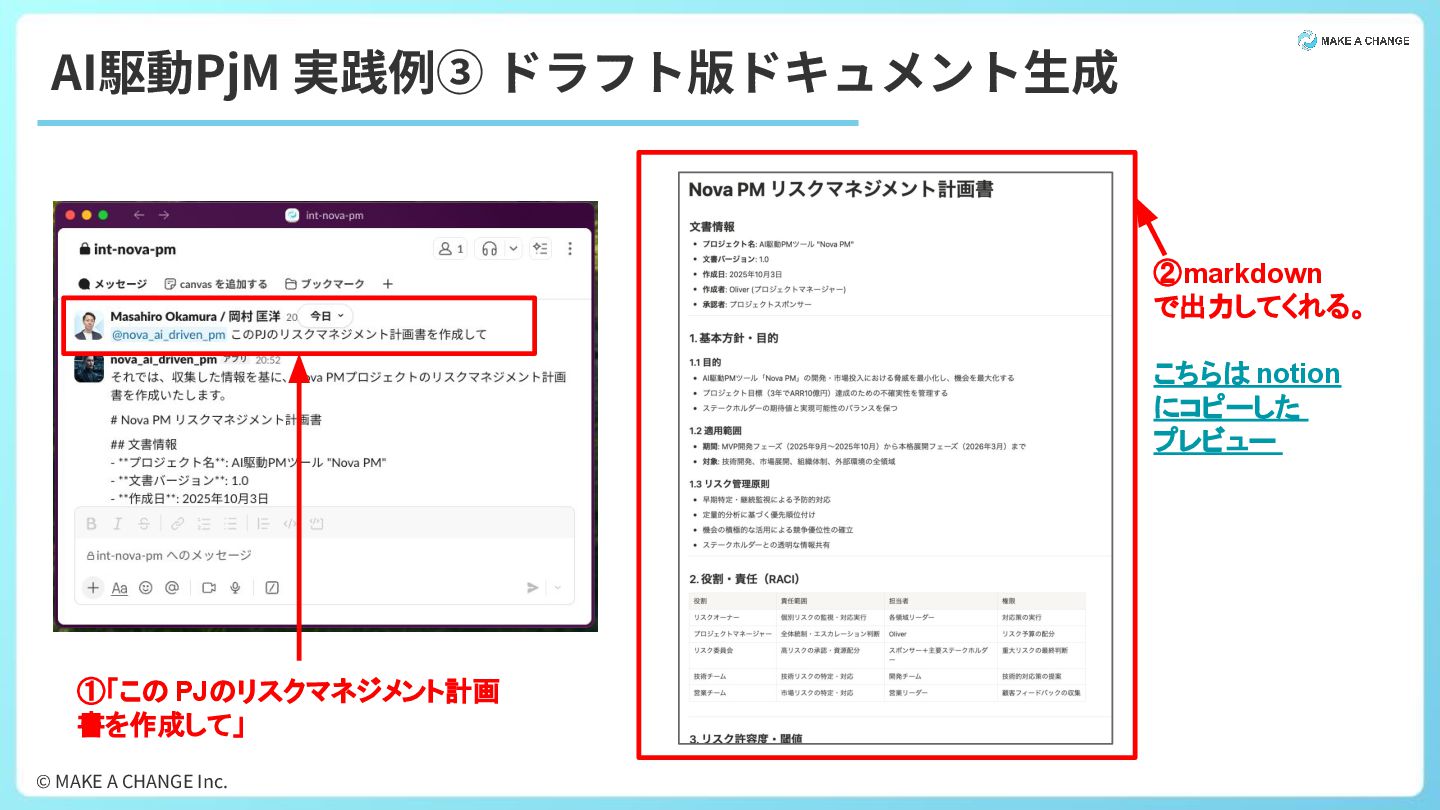Record a video clip with camera icon
This screenshot has width=1440, height=810.
[x=209, y=588]
